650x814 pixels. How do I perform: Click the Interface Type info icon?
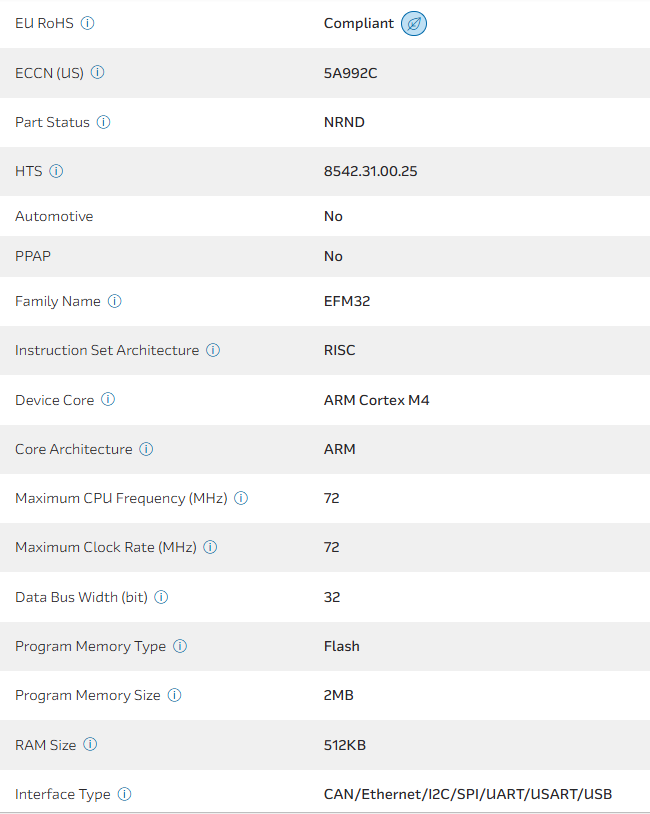[124, 794]
